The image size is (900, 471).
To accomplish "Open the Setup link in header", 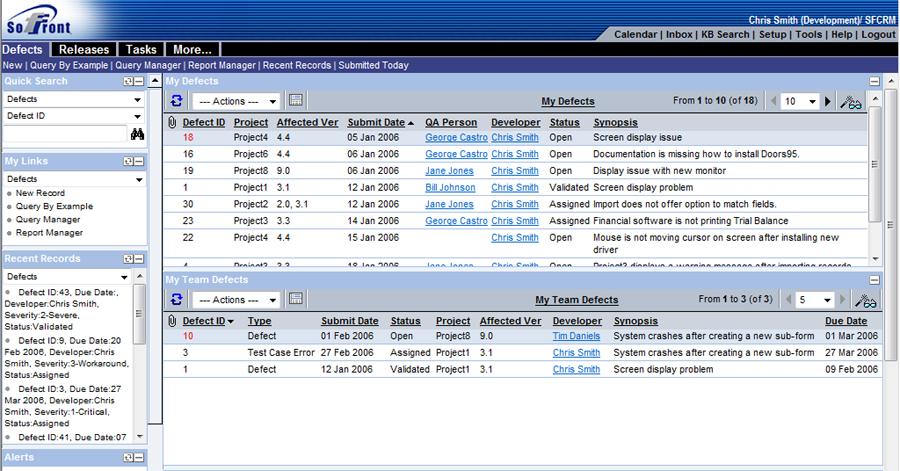I will click(x=773, y=34).
